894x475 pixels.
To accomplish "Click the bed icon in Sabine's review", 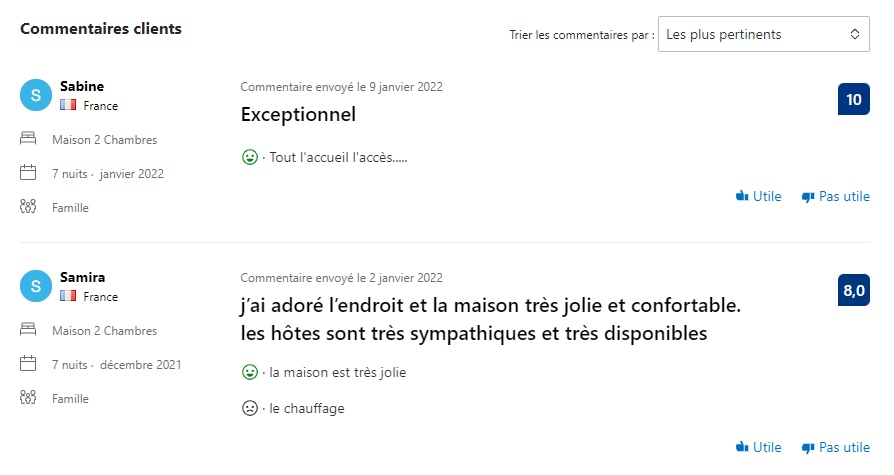I will point(28,139).
